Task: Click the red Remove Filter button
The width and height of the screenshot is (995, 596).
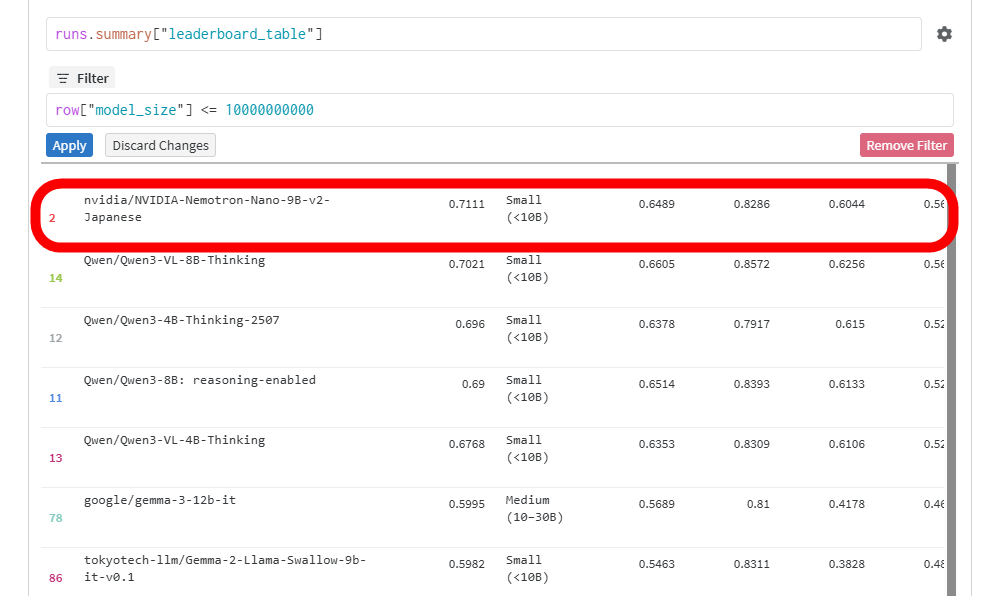Action: [x=906, y=145]
